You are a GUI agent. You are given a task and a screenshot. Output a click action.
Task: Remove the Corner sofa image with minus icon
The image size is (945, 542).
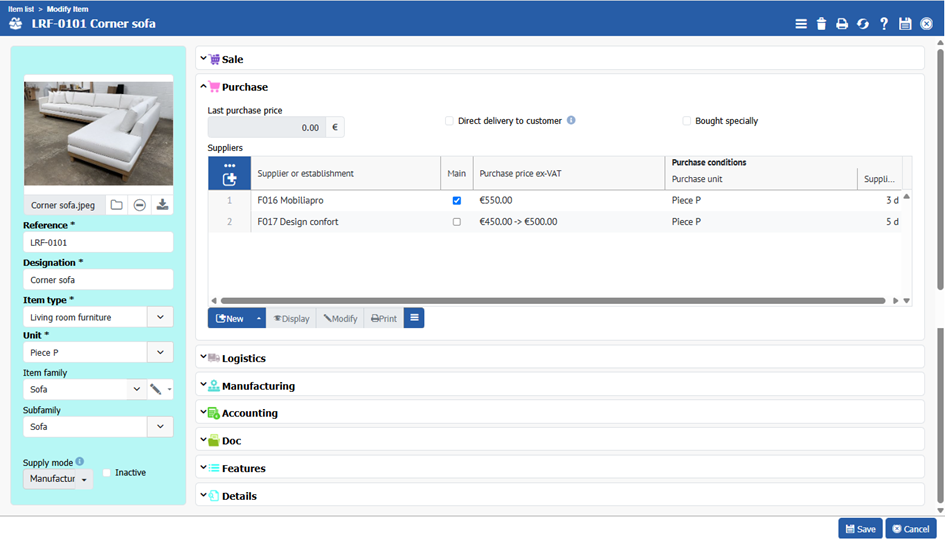coord(140,205)
